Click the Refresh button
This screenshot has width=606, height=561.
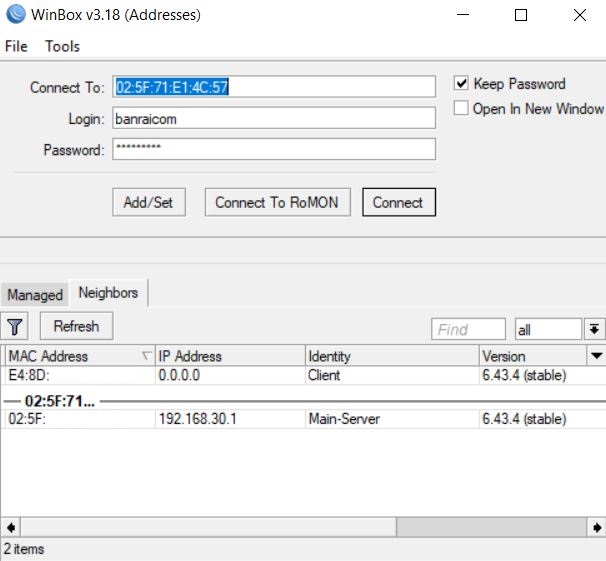[x=77, y=326]
